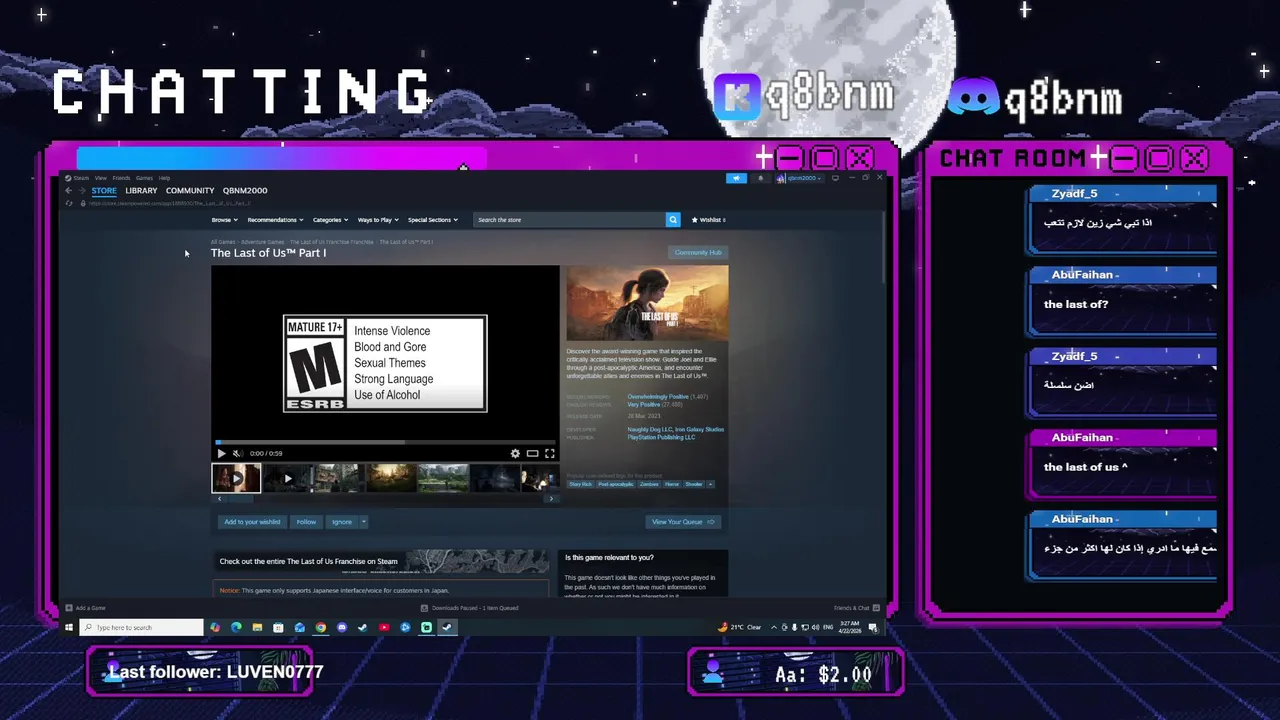Viewport: 1280px width, 720px height.
Task: Open Friends & Chat
Action: (x=856, y=608)
